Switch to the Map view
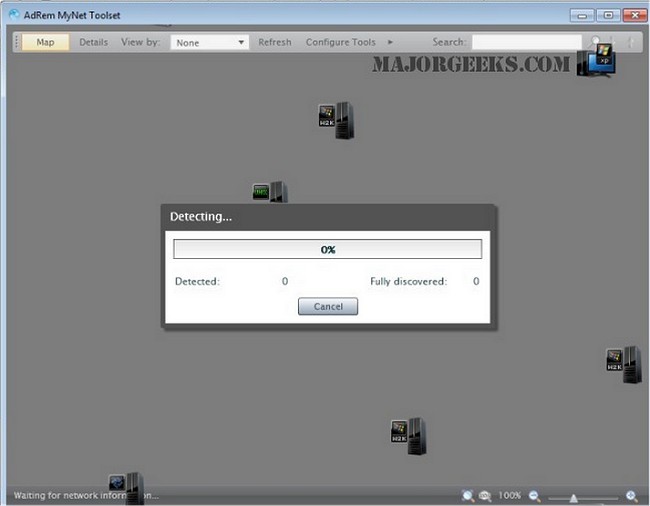This screenshot has height=506, width=650. coord(45,42)
